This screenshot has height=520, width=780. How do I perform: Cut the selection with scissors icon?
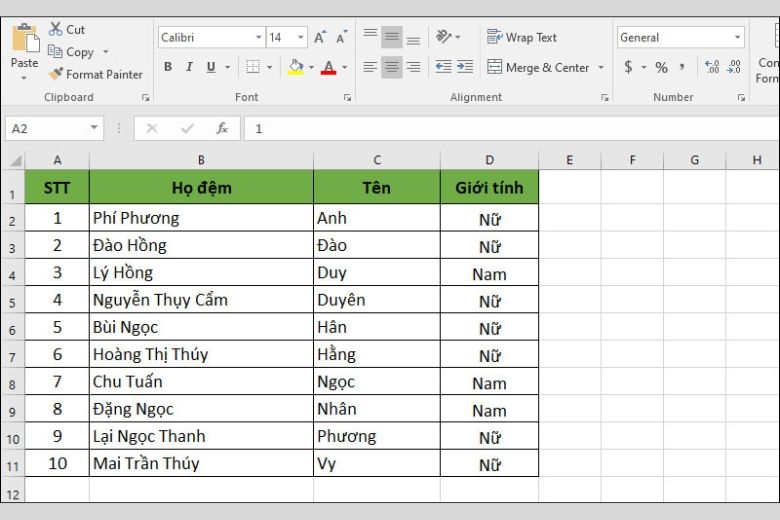pos(67,29)
